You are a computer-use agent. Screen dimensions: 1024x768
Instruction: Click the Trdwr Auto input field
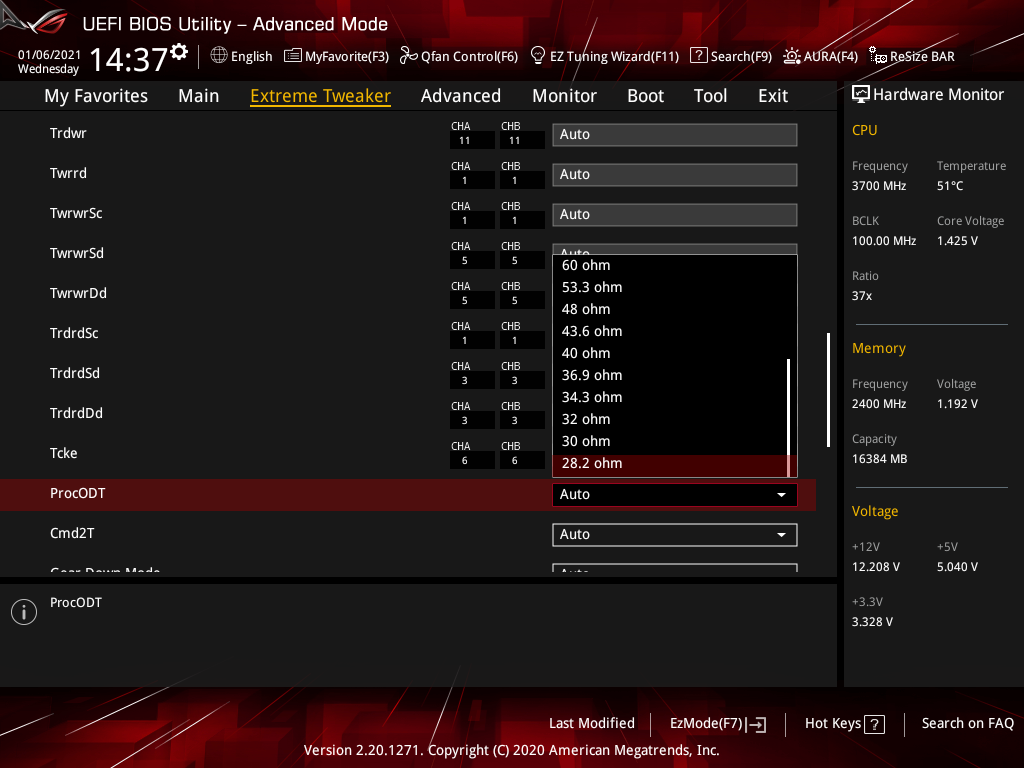[x=675, y=135]
